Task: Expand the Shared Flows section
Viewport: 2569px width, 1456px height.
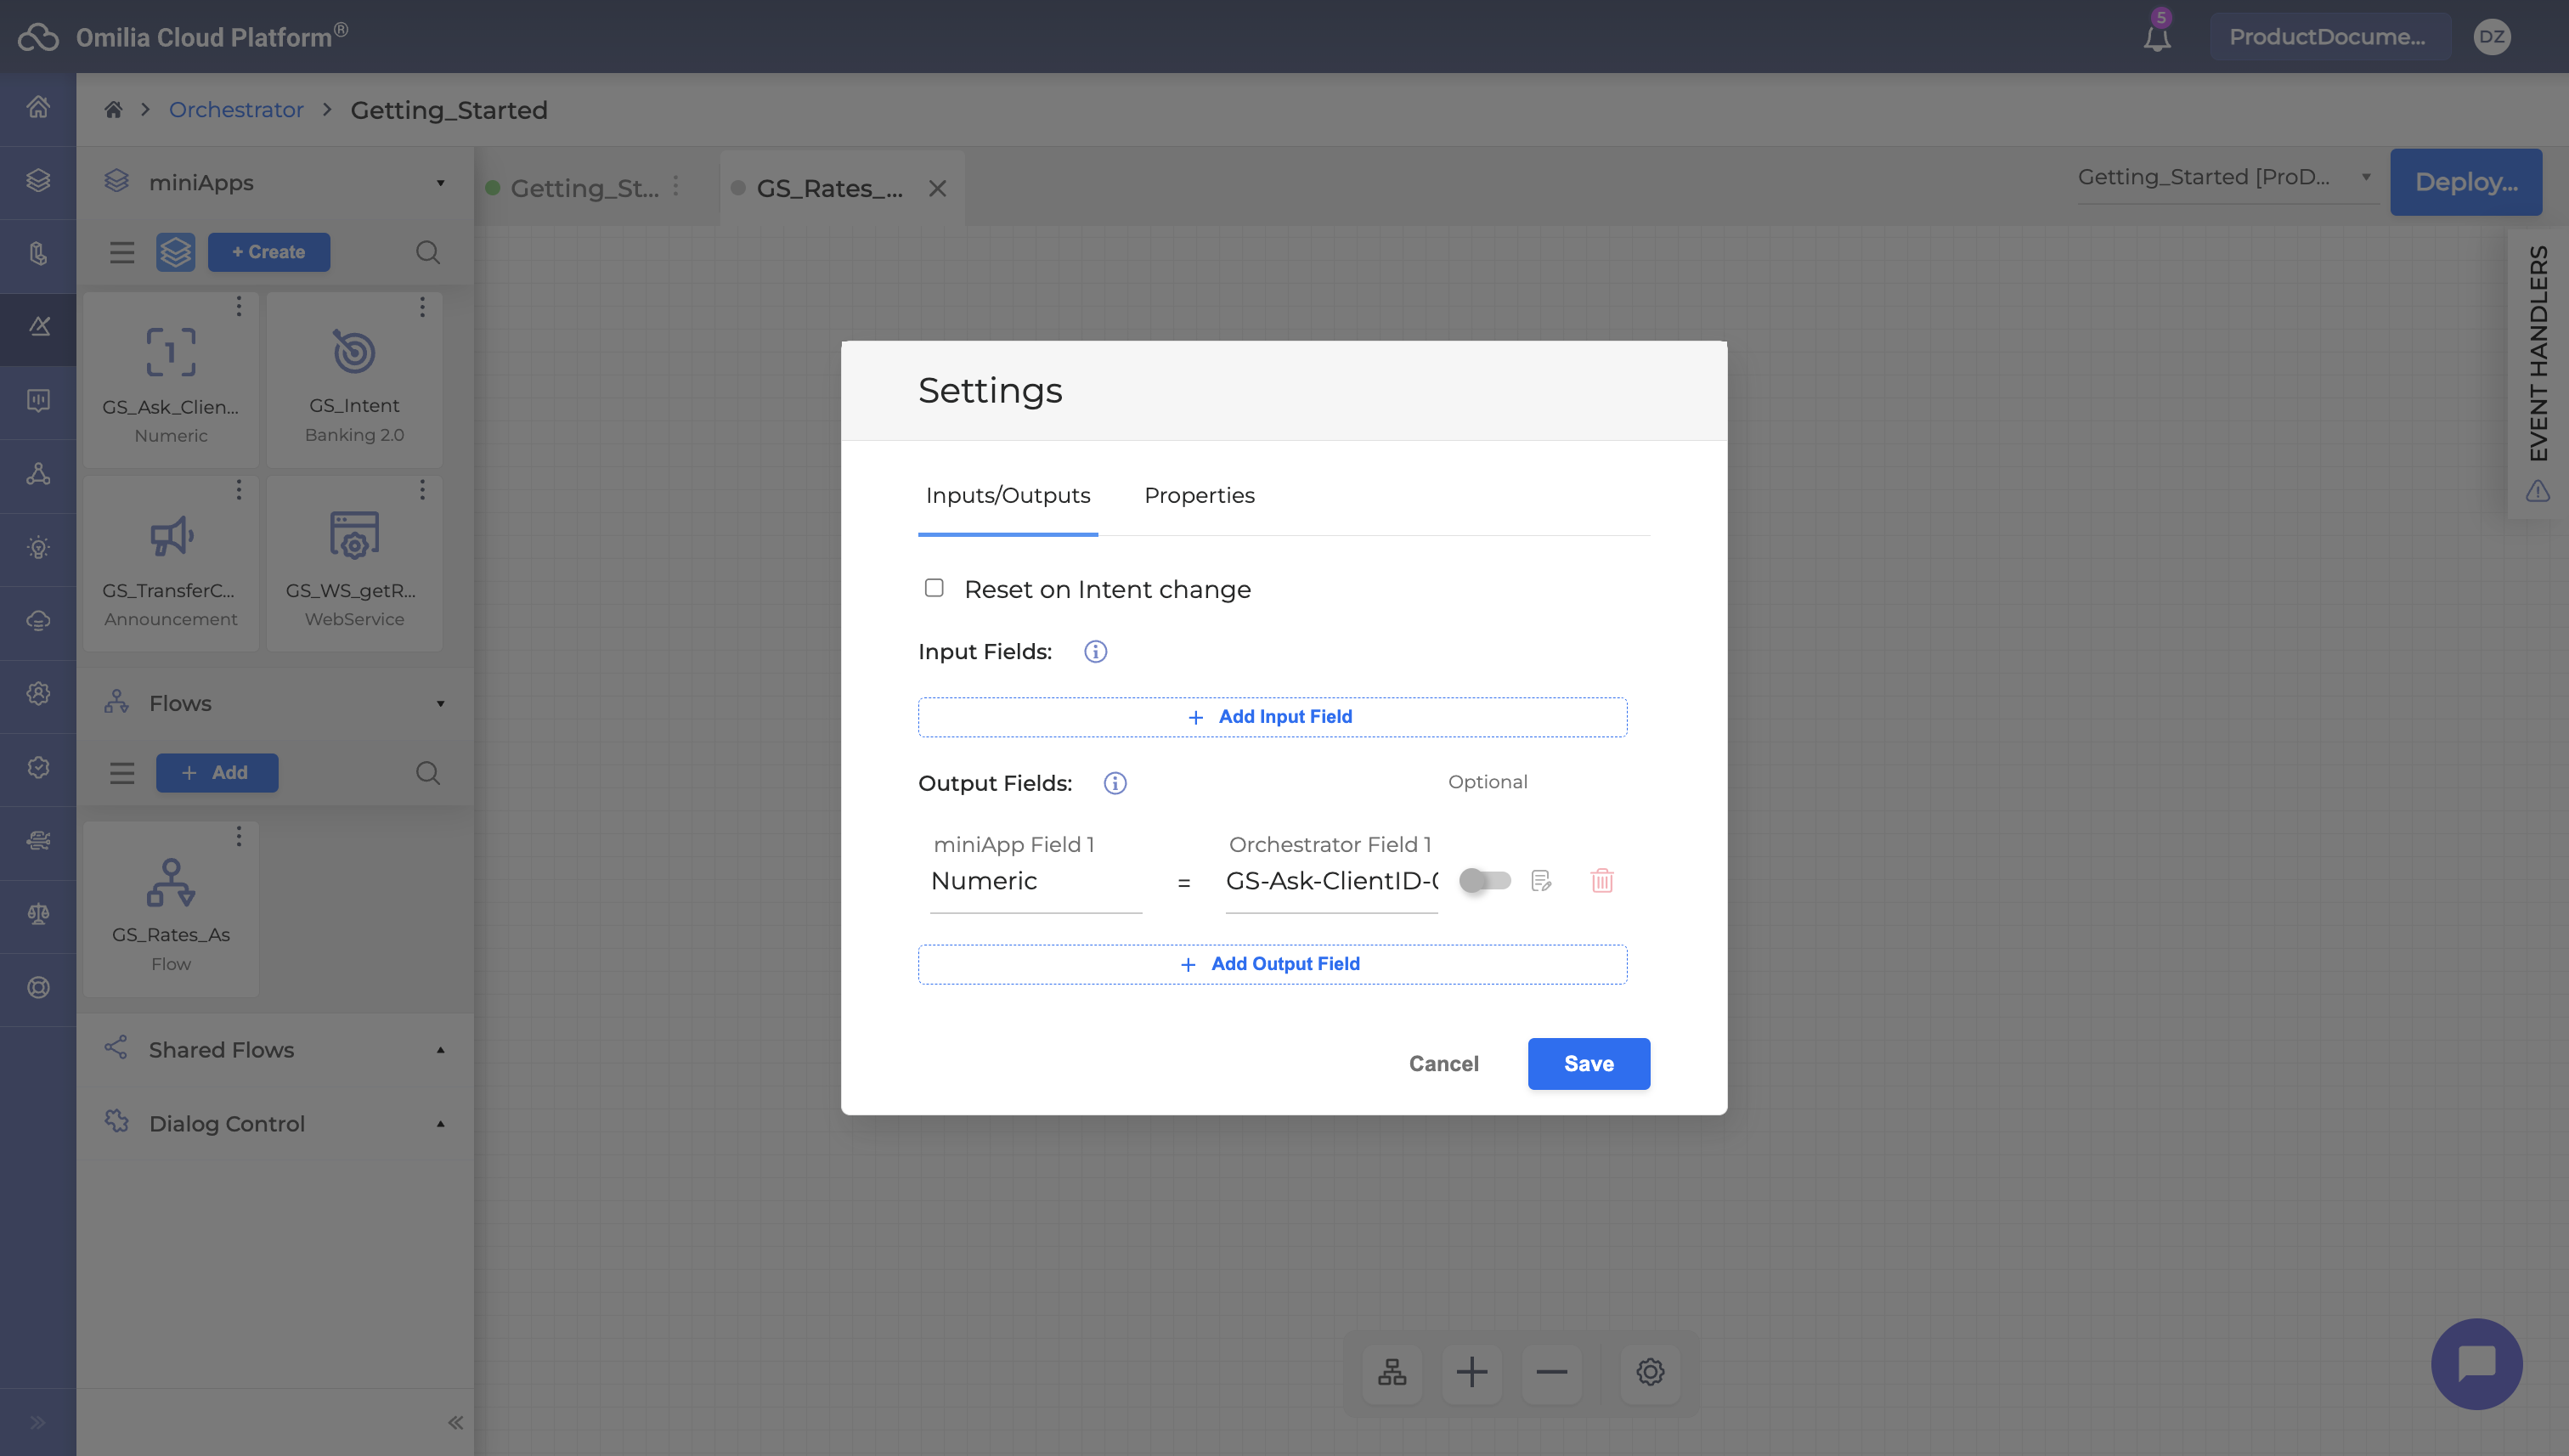Action: tap(440, 1050)
